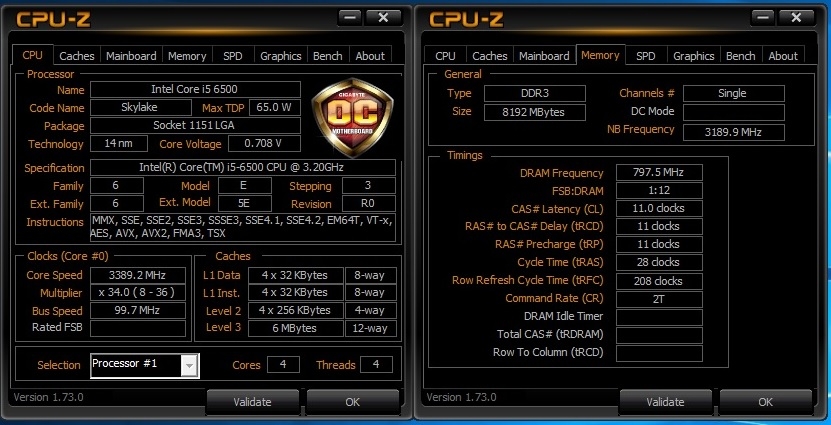Click the CPU-Z logo in left window

click(53, 20)
